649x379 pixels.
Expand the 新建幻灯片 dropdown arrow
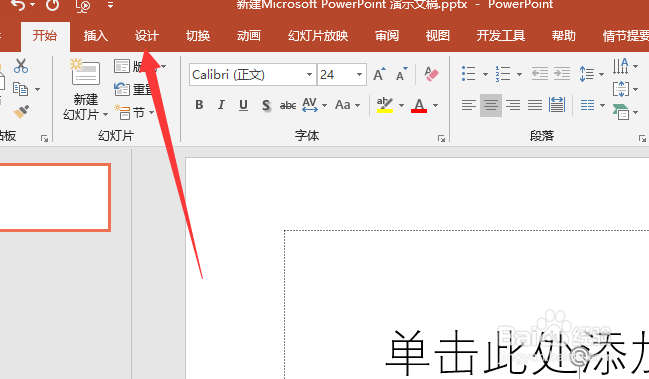point(105,115)
